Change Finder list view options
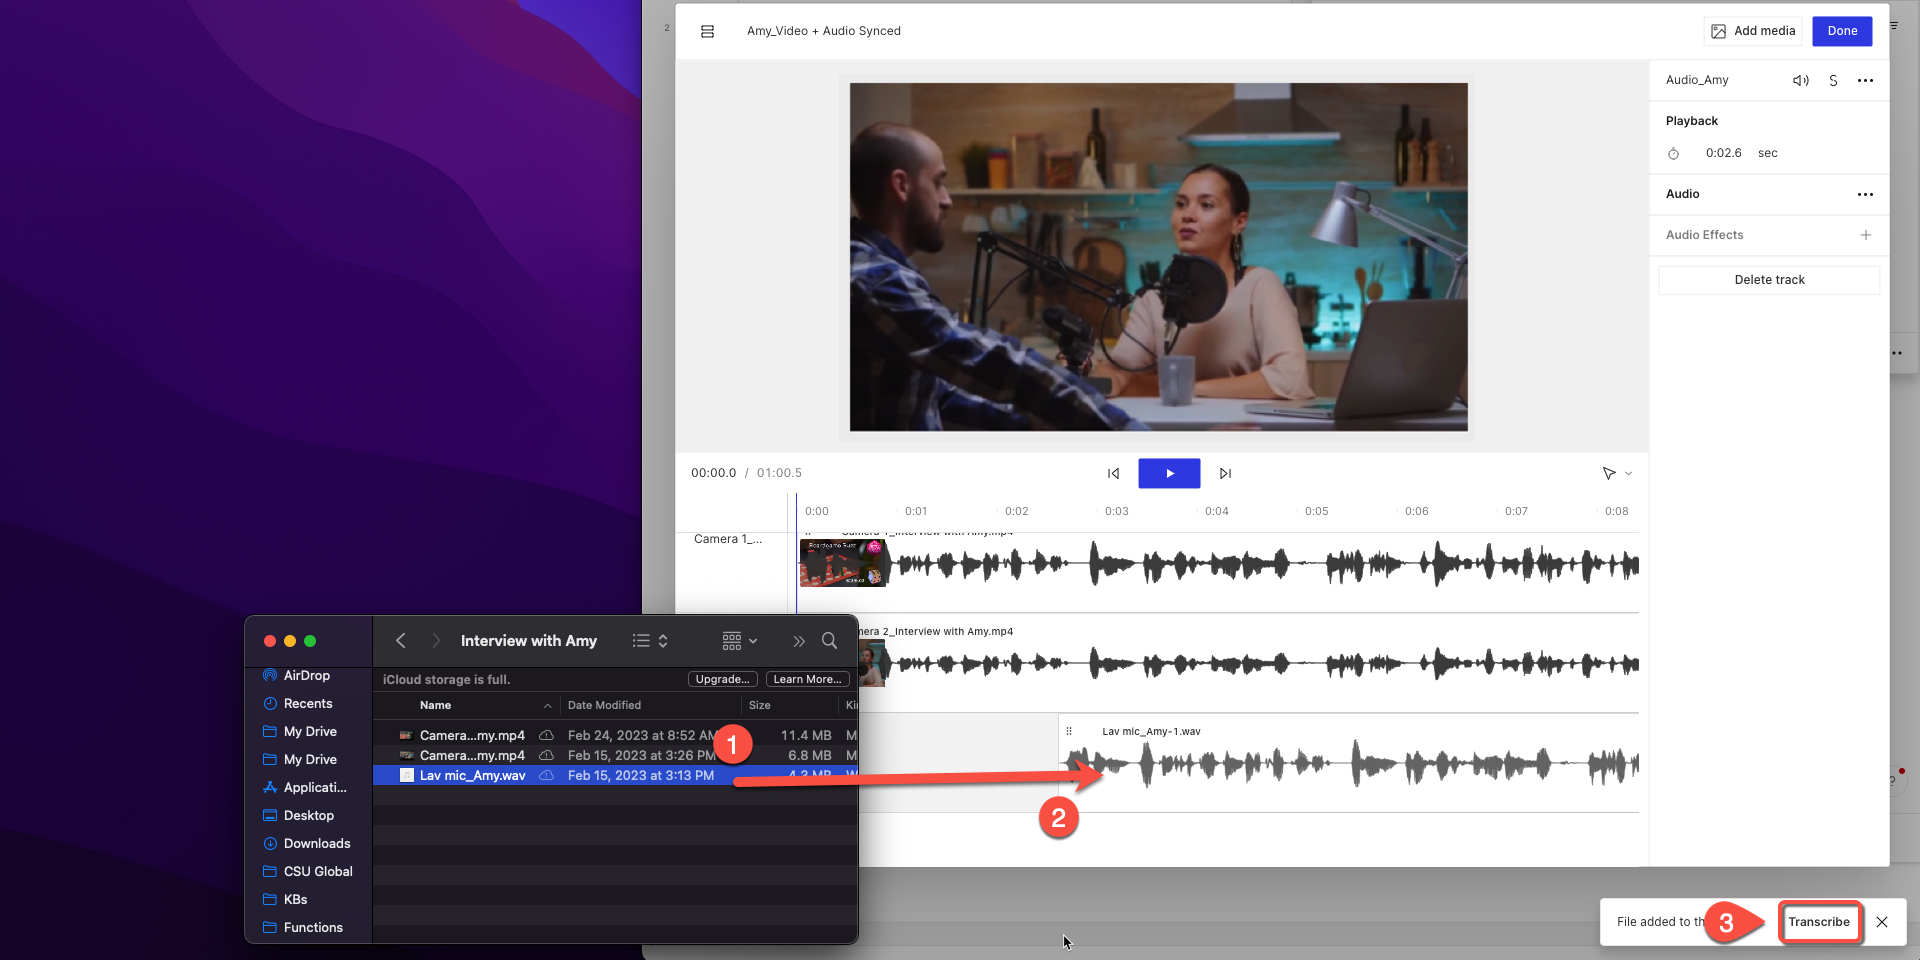 (650, 641)
